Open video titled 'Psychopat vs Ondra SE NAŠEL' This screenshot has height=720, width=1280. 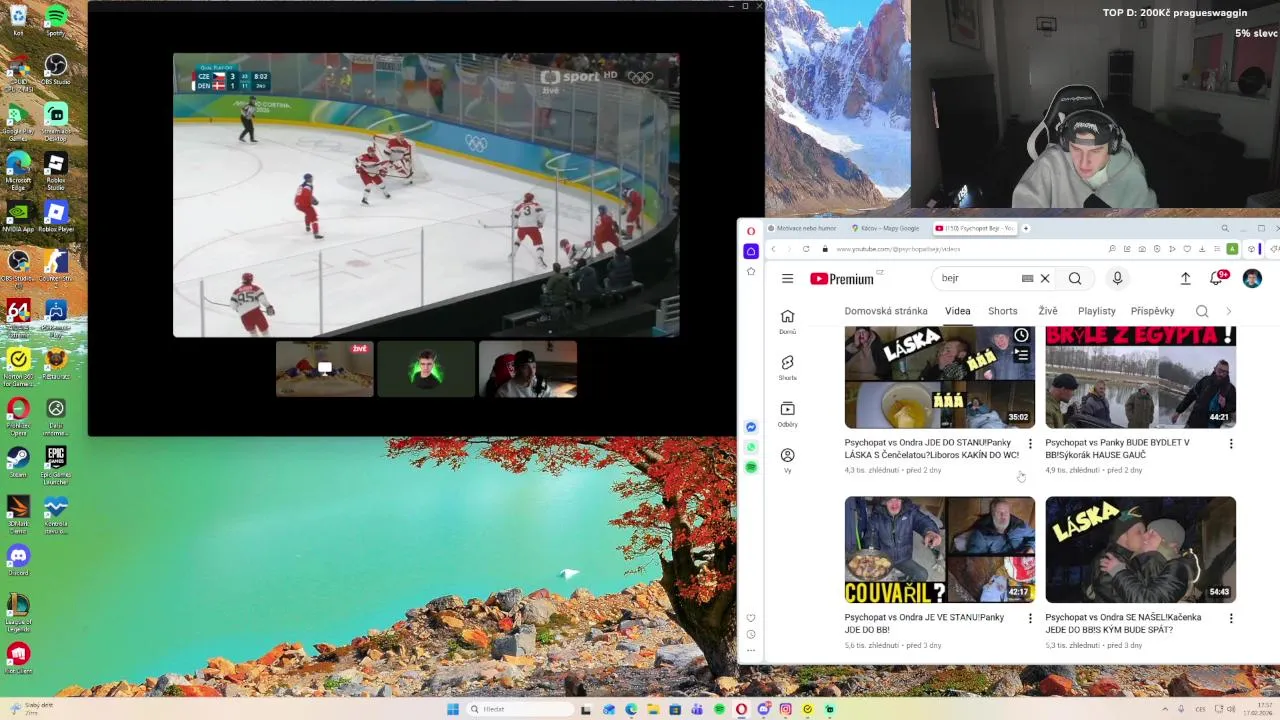[1123, 624]
